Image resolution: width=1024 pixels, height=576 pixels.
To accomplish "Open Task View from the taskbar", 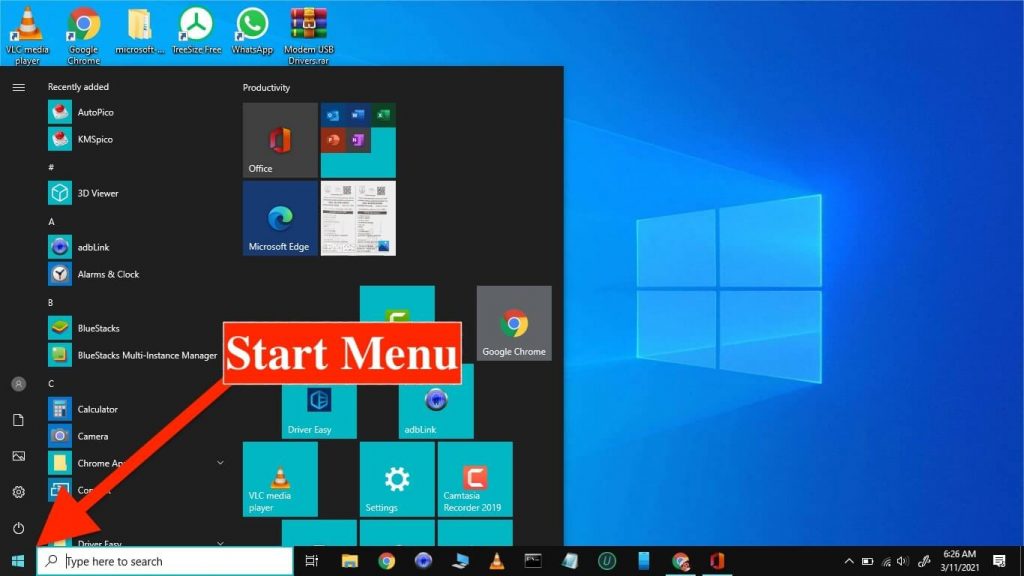I will (x=312, y=561).
